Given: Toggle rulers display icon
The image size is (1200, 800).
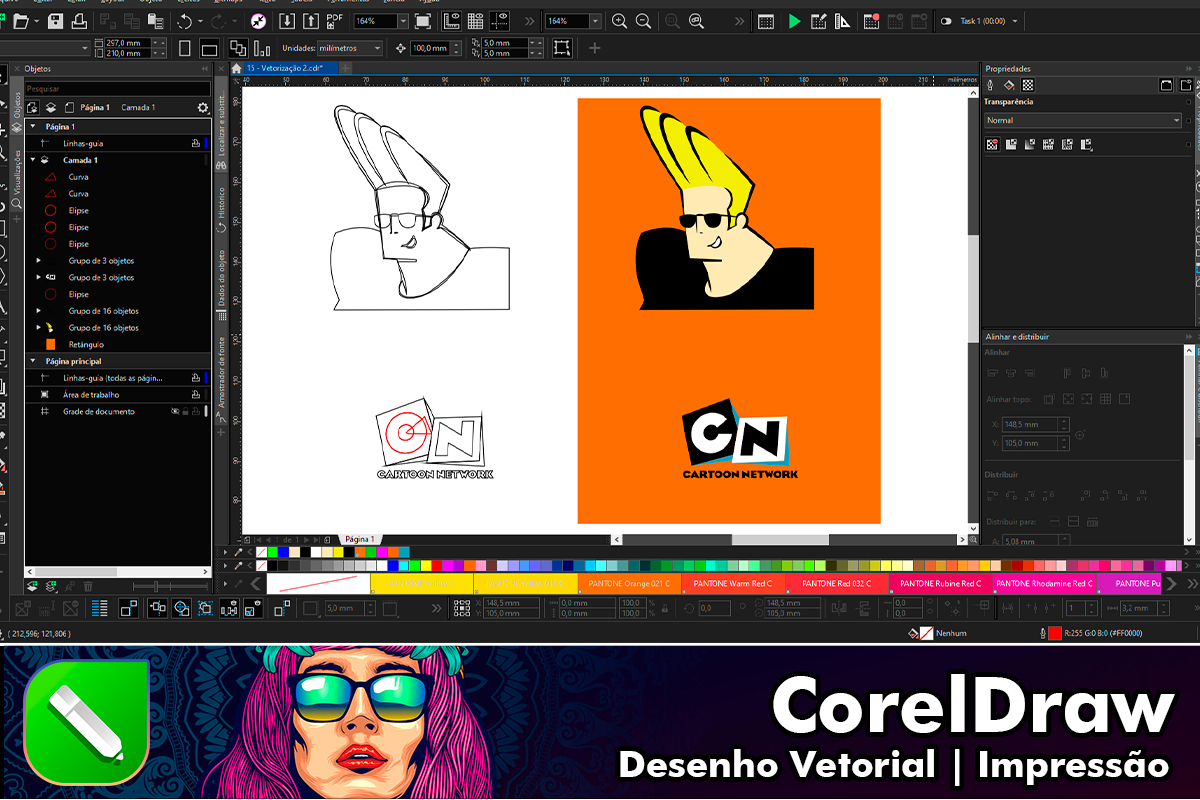Looking at the screenshot, I should [x=451, y=21].
